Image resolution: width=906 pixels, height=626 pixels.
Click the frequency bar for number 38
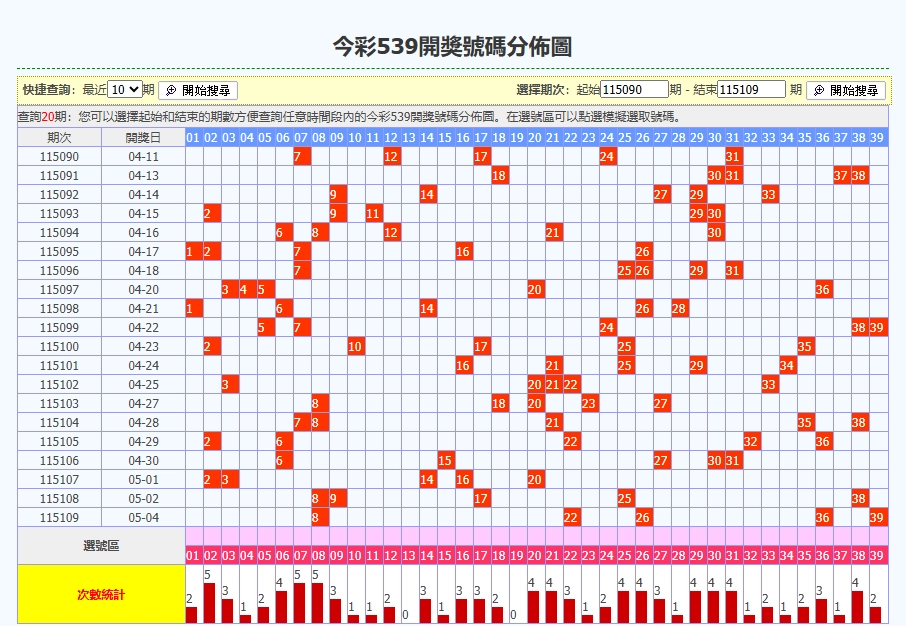(857, 607)
